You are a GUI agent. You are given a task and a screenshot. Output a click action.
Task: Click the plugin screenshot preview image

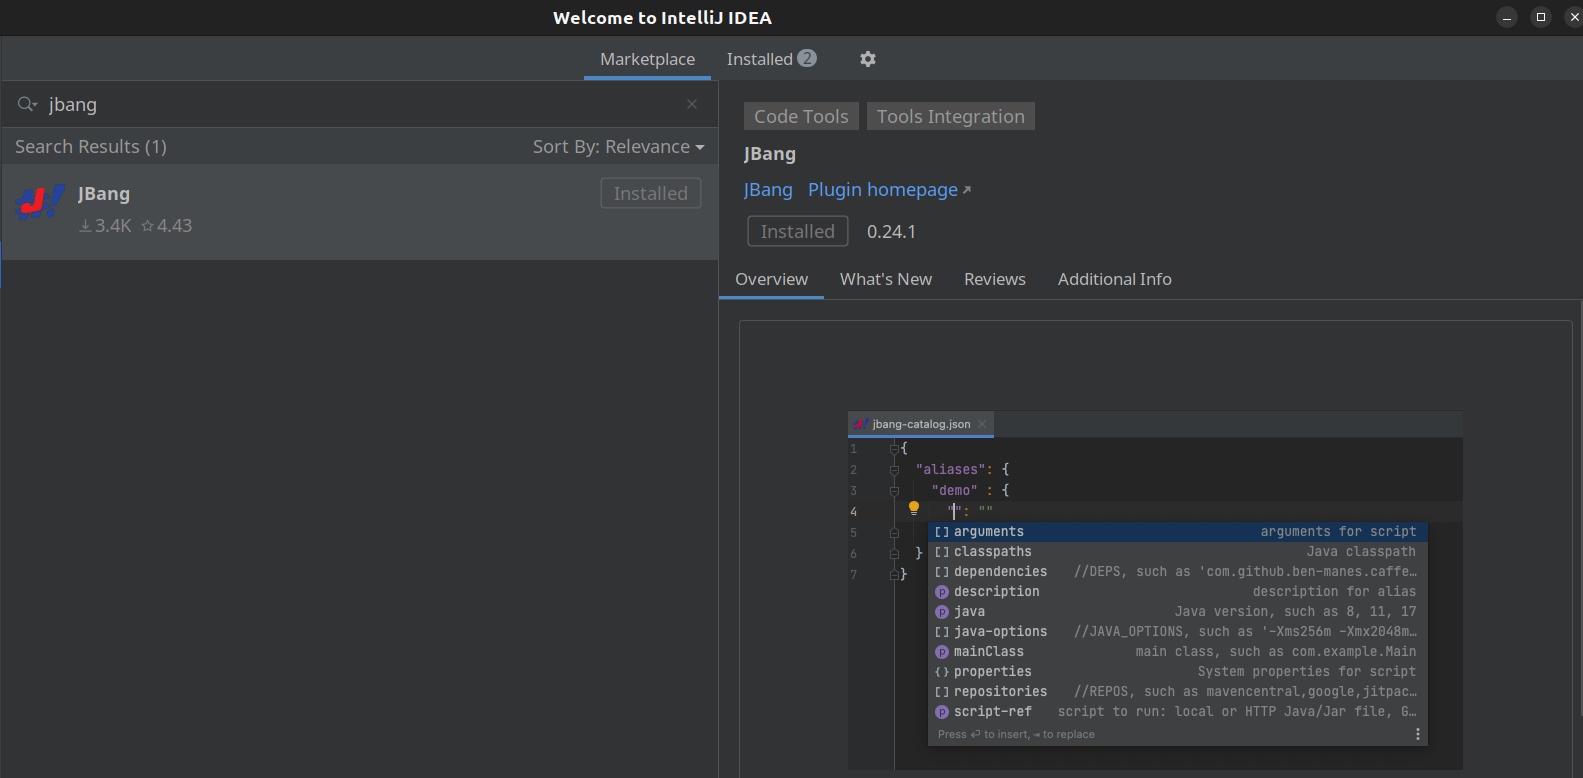point(1155,590)
